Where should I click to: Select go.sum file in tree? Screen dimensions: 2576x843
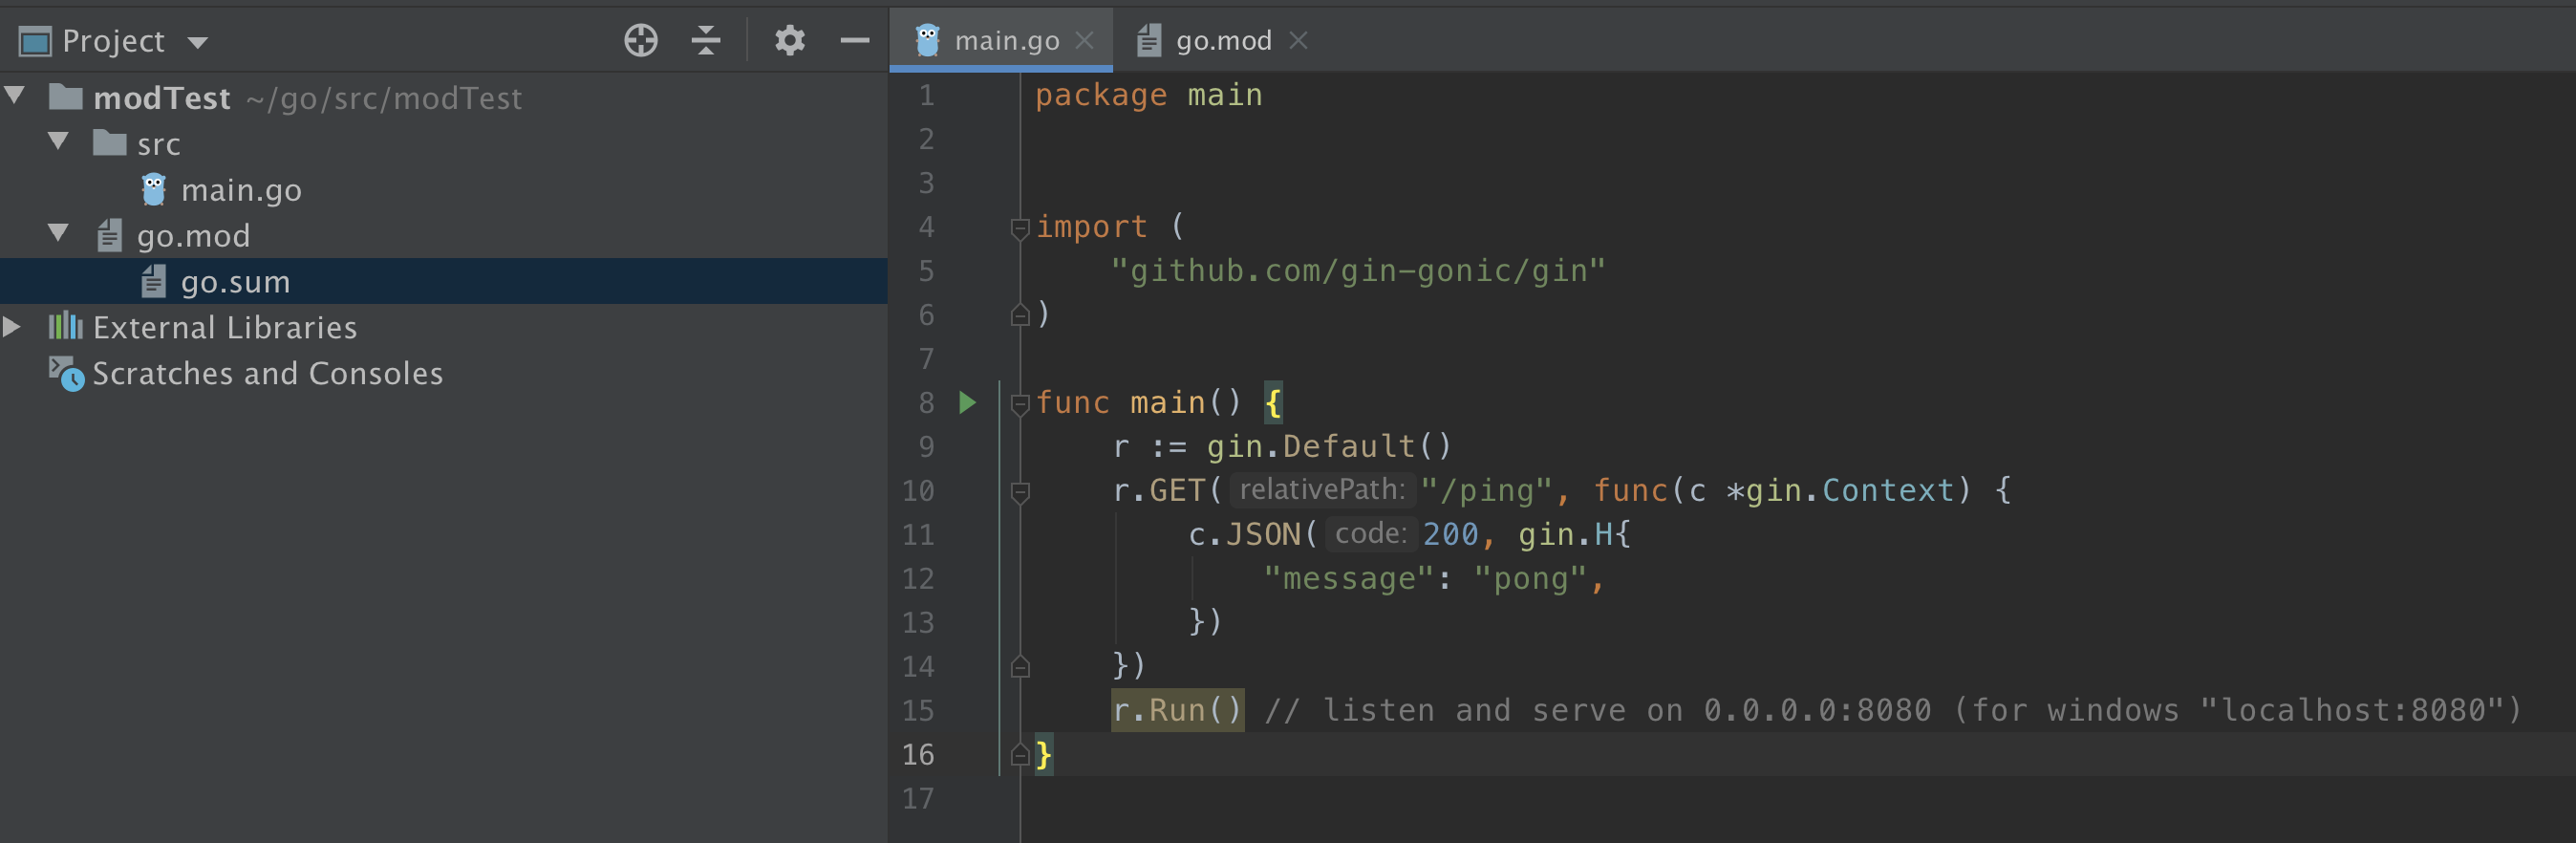coord(235,282)
